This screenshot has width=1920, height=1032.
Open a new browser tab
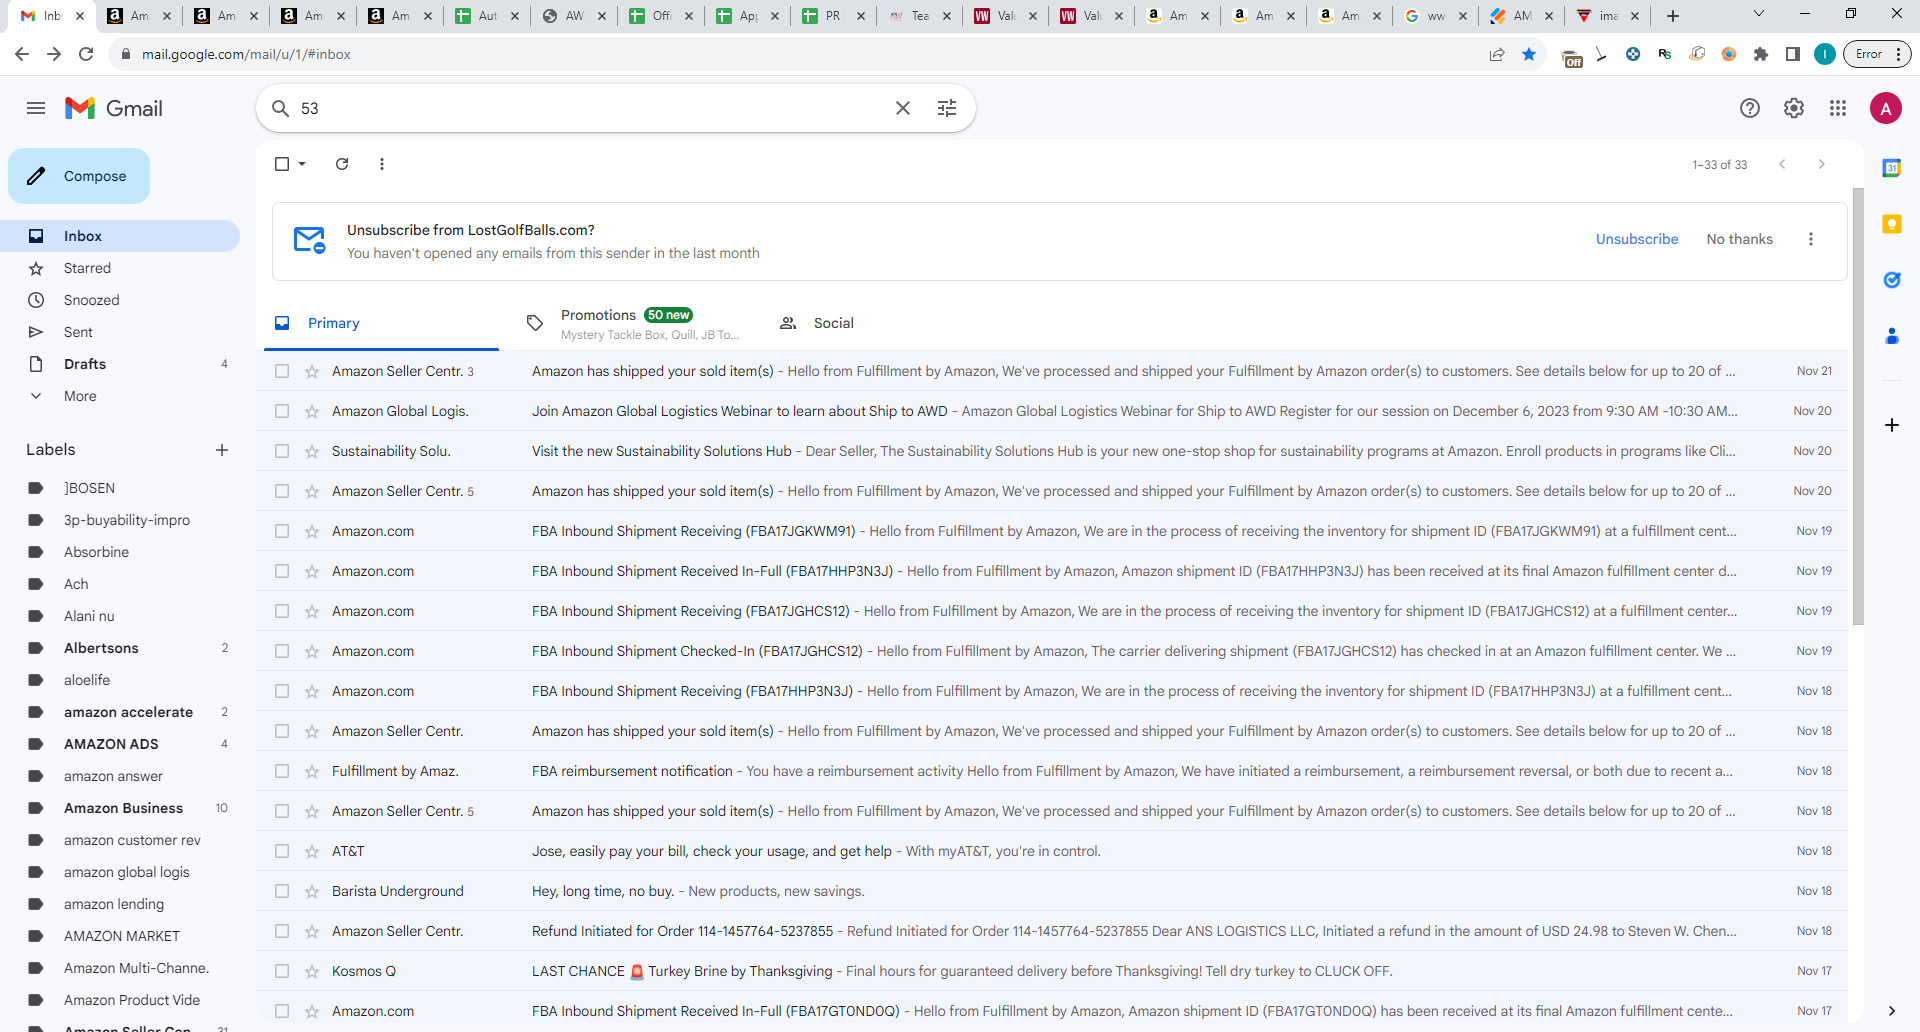tap(1673, 16)
